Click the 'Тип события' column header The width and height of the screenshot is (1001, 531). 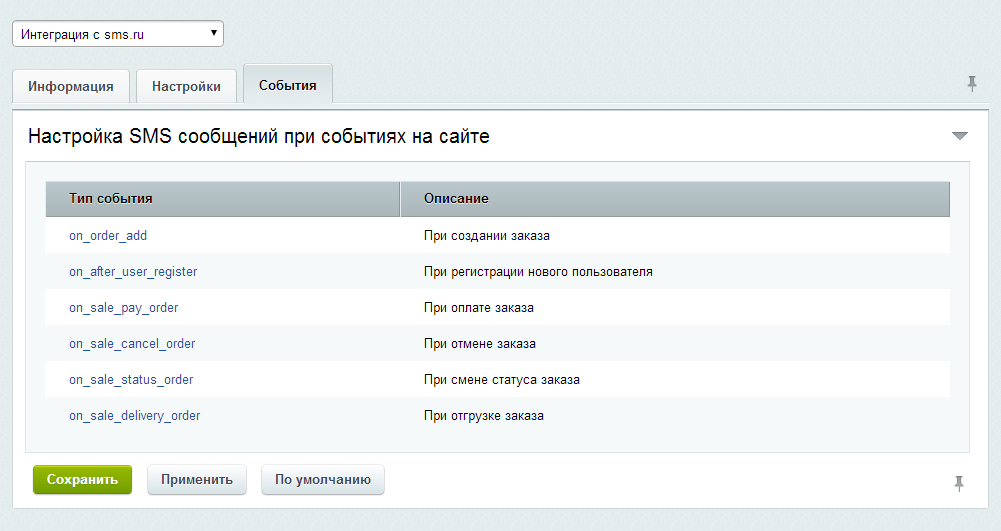click(x=110, y=199)
